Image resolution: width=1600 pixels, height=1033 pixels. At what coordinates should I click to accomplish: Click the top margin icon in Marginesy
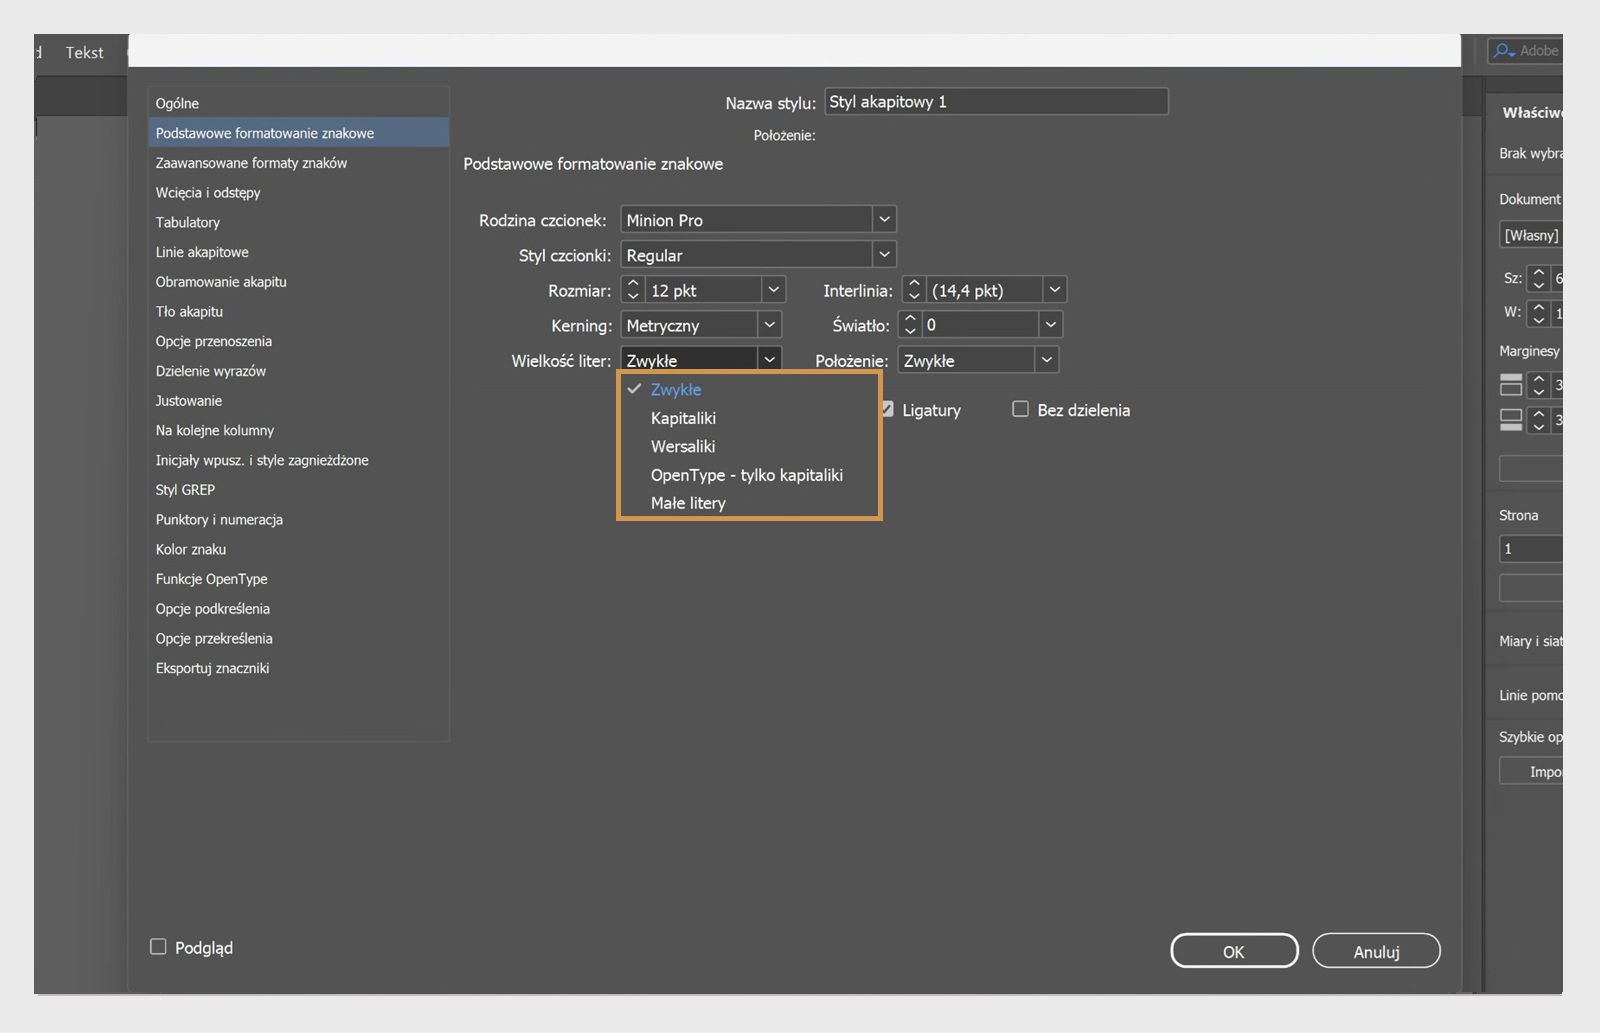tap(1511, 385)
